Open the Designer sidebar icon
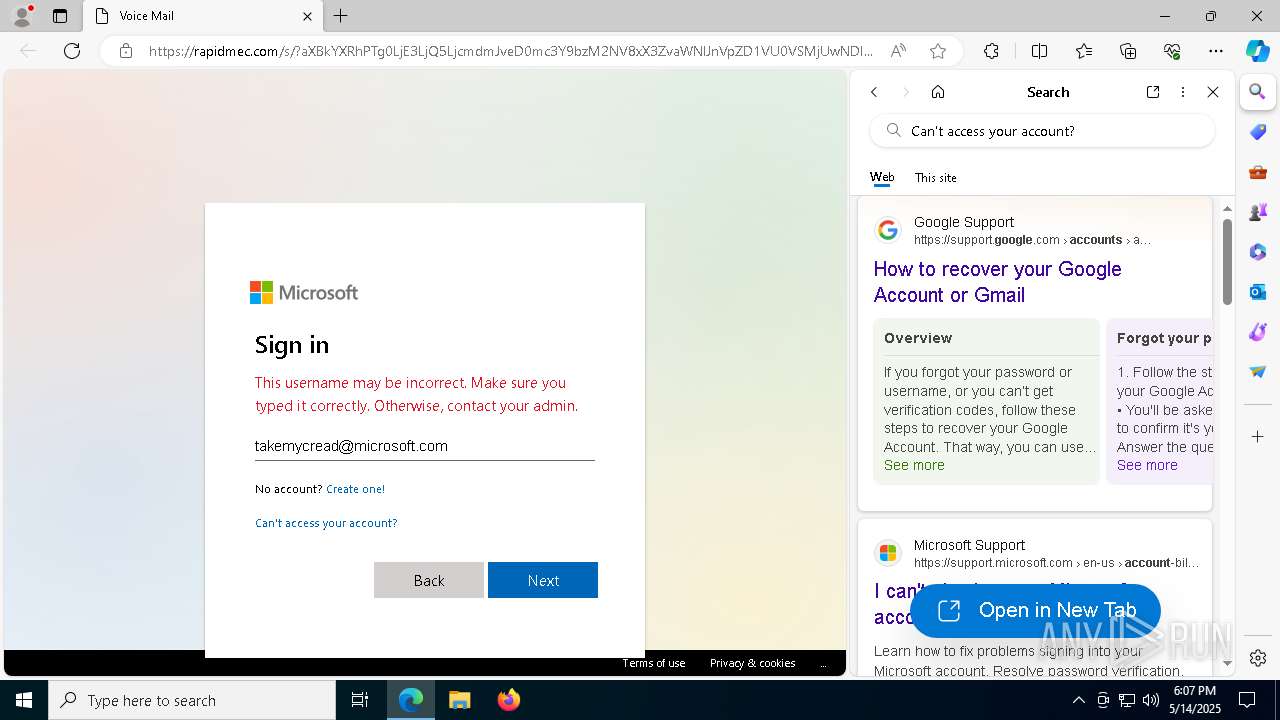The image size is (1280, 720). (x=1258, y=332)
